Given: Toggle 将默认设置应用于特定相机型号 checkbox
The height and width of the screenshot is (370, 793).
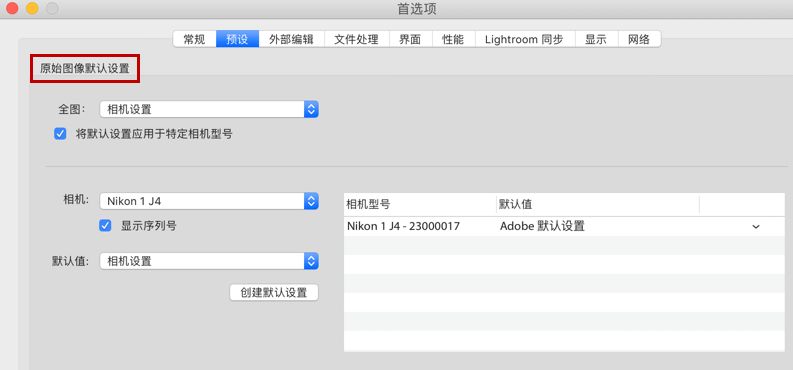Looking at the screenshot, I should pyautogui.click(x=61, y=134).
